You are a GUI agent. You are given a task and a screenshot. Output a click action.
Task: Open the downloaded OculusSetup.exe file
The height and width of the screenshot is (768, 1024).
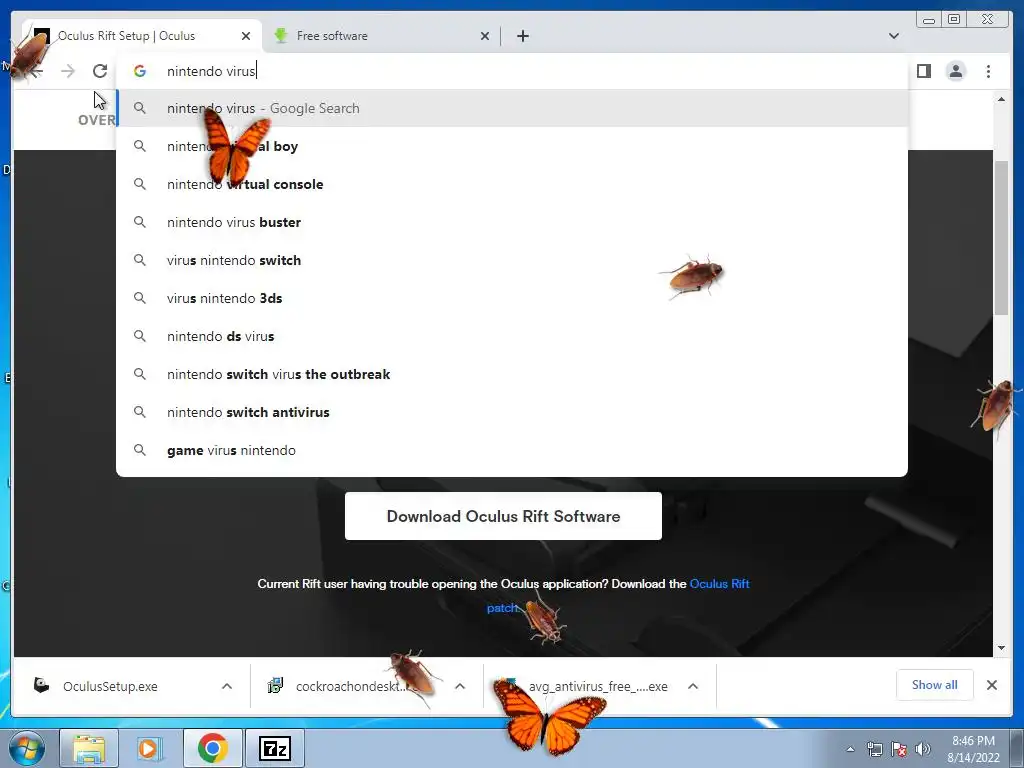coord(110,686)
